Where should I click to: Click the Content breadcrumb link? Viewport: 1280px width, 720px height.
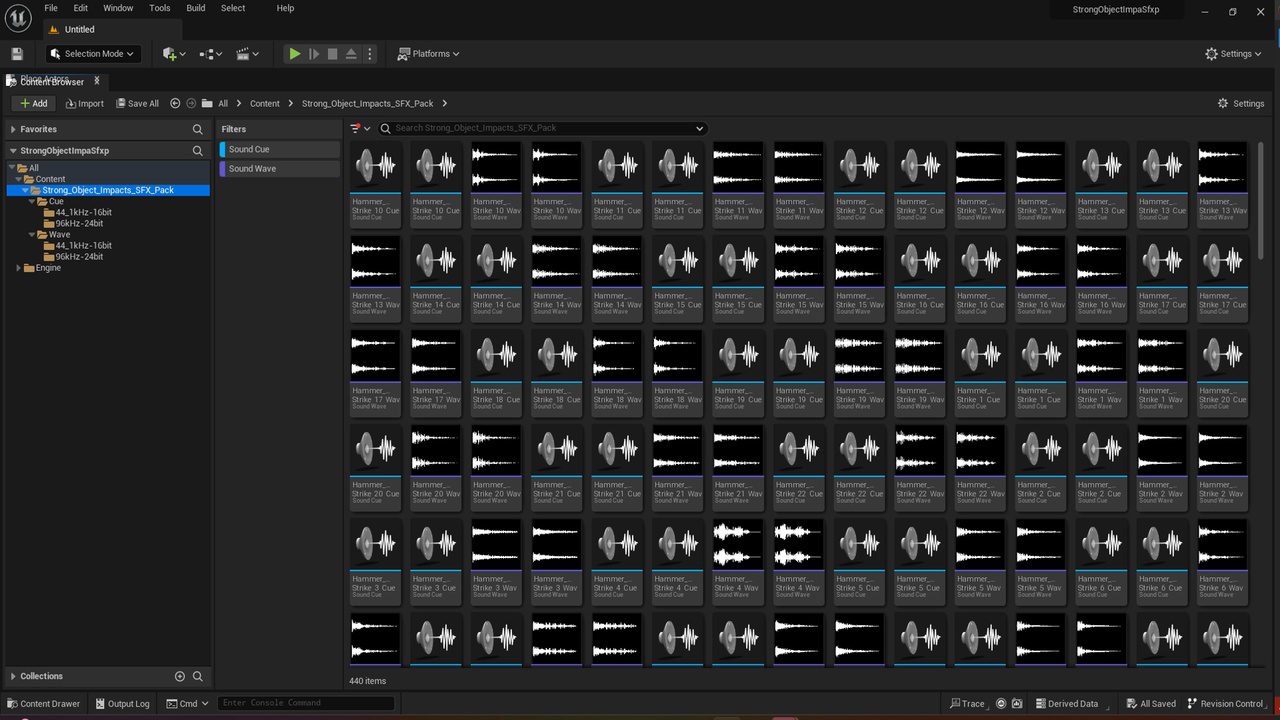point(265,103)
